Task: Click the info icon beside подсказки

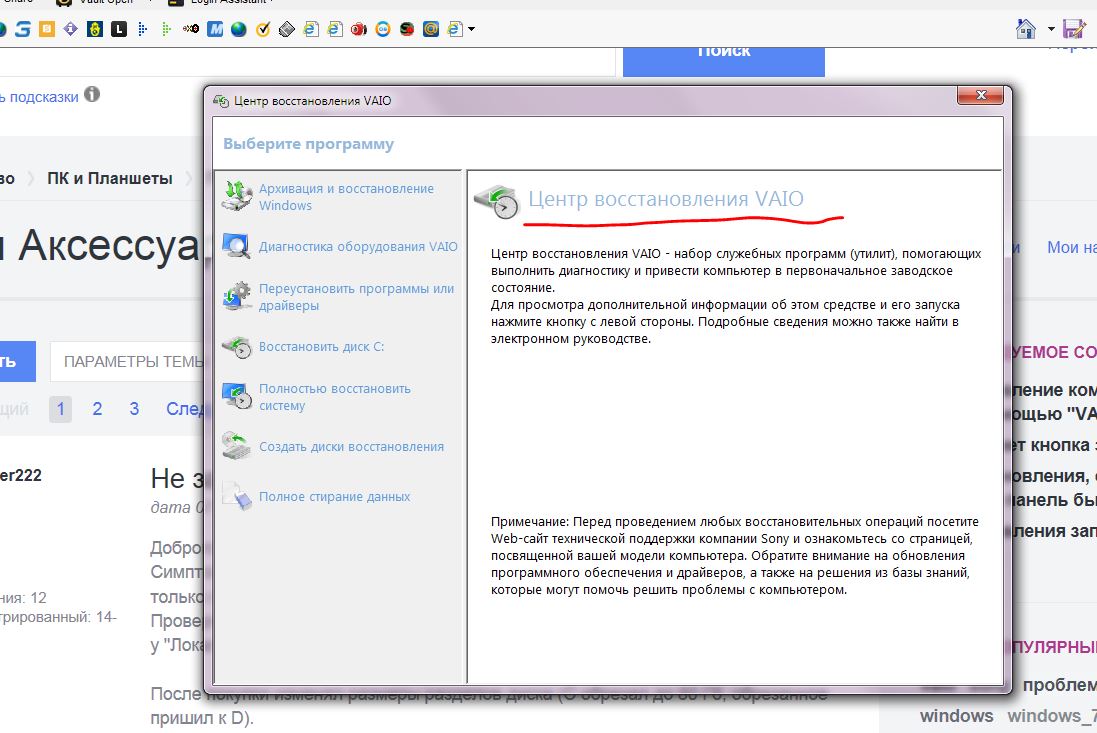Action: [92, 95]
